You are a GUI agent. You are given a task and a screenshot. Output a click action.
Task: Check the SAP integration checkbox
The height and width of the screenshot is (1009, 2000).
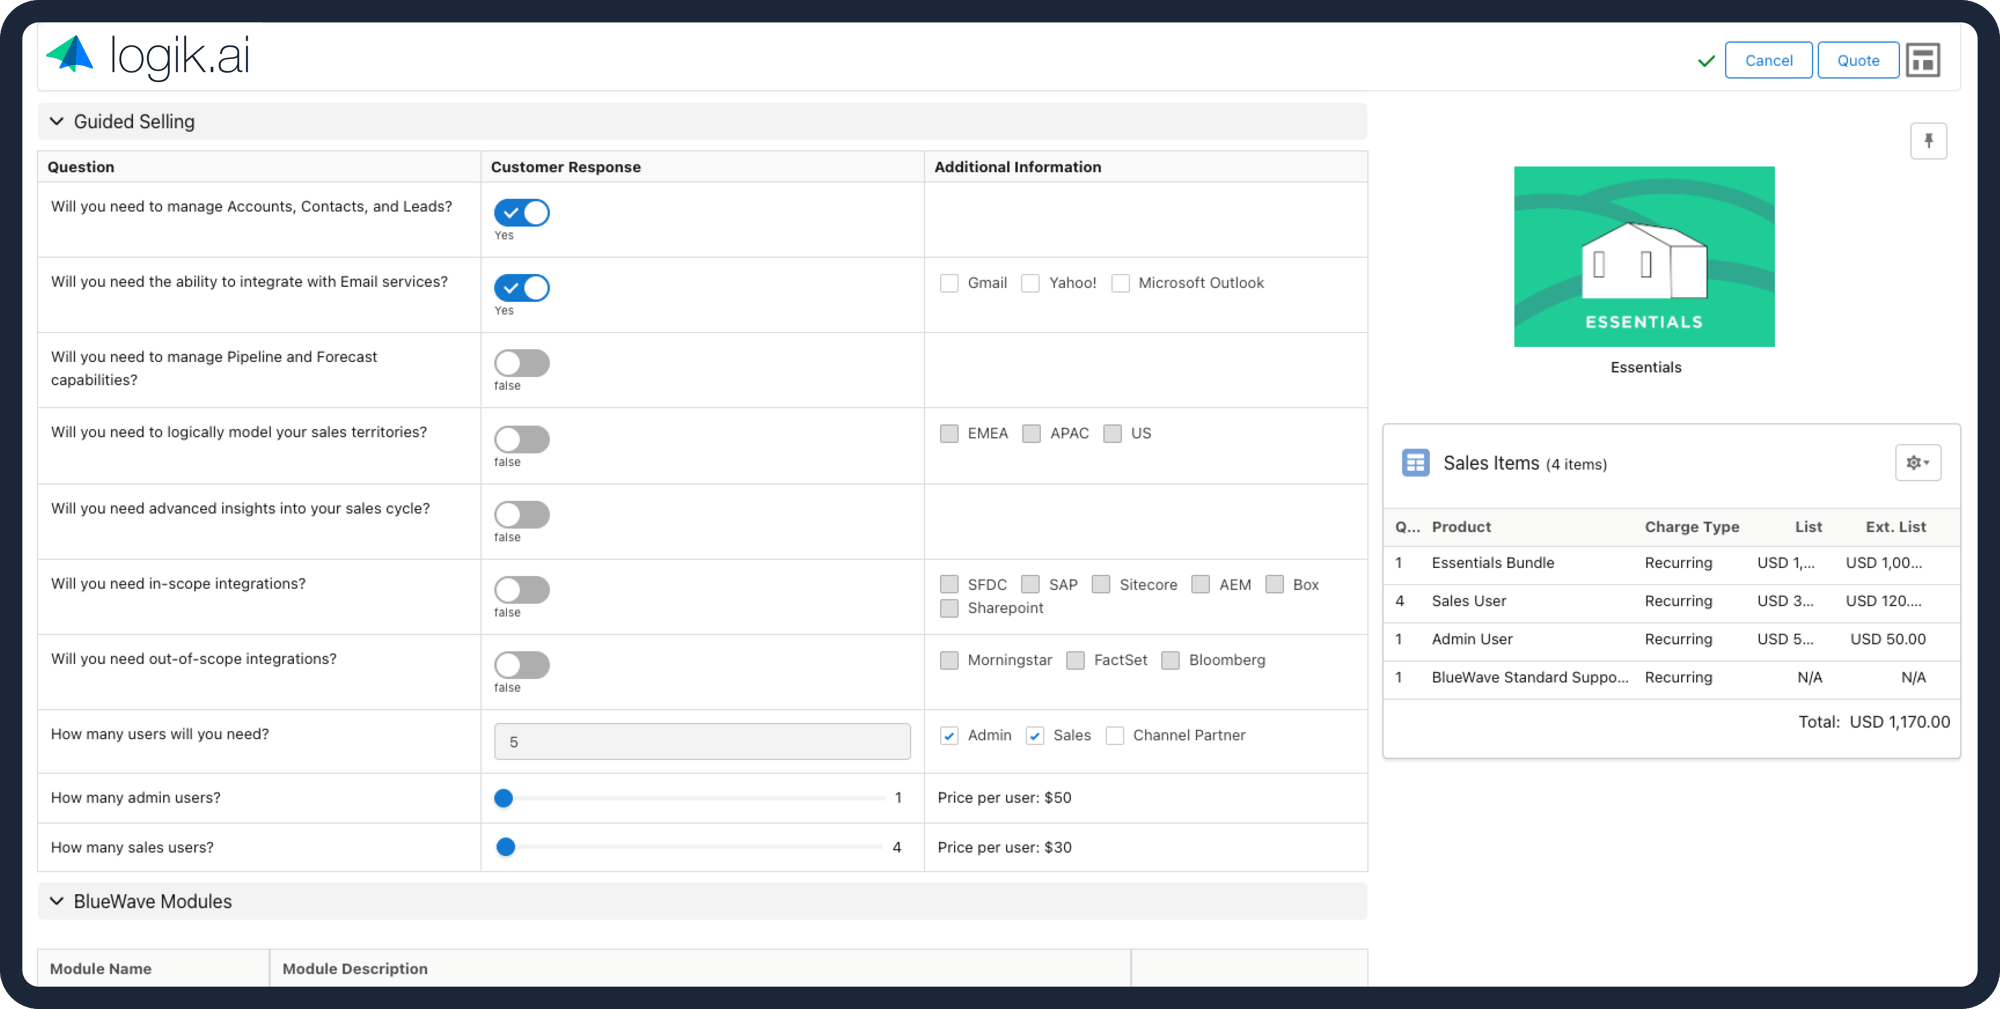1030,584
